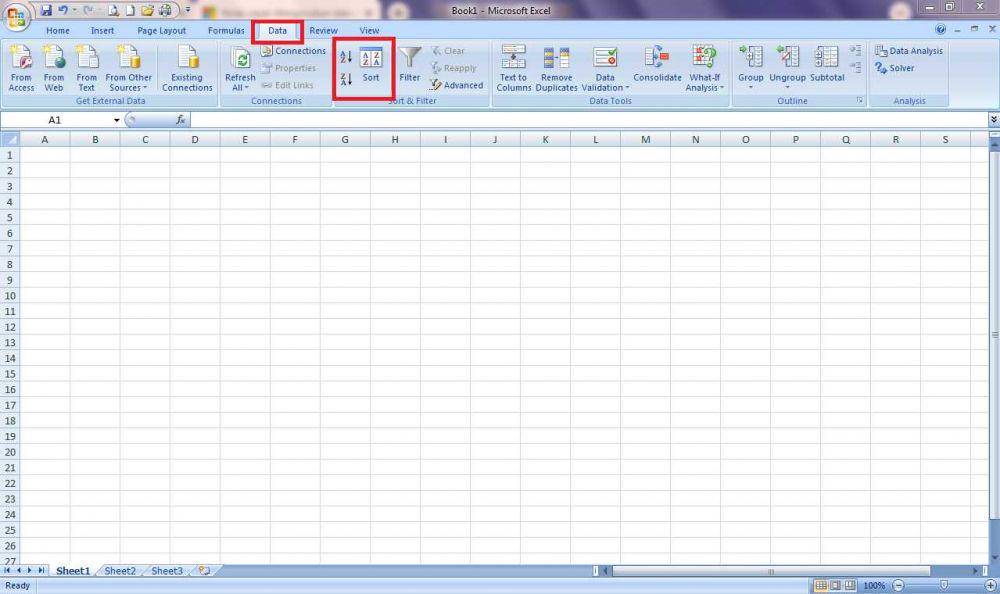Screen dimensions: 1000x594
Task: Sort A to Z ascending
Action: point(346,57)
